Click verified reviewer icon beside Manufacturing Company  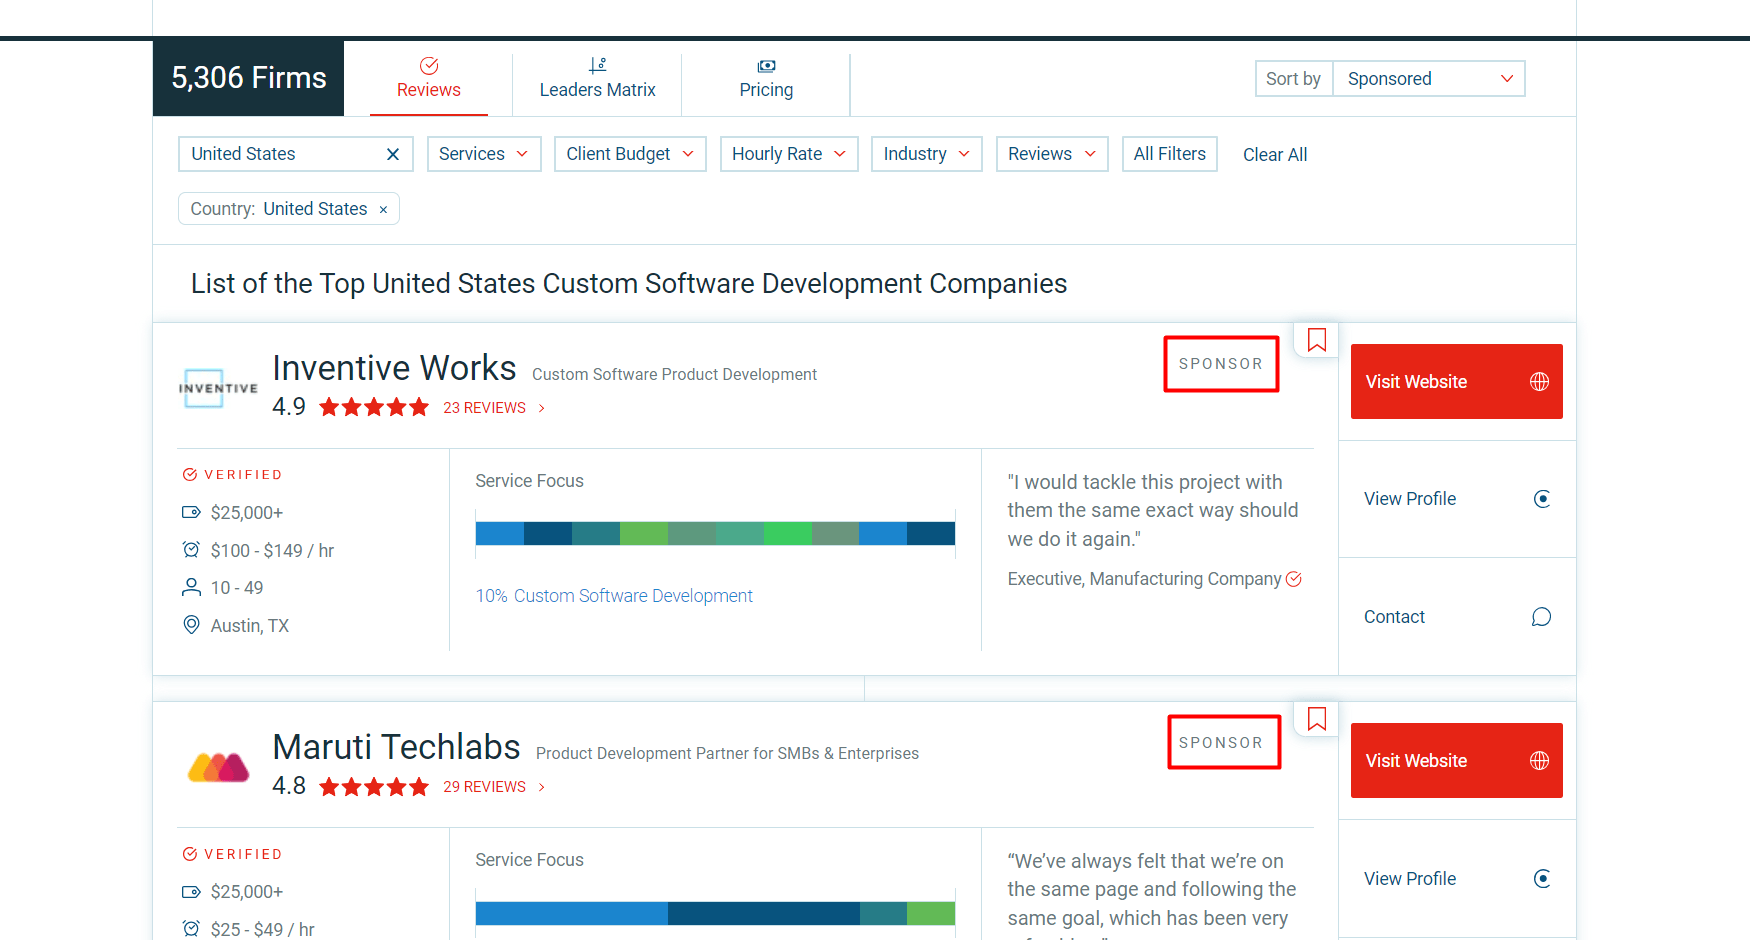point(1294,579)
